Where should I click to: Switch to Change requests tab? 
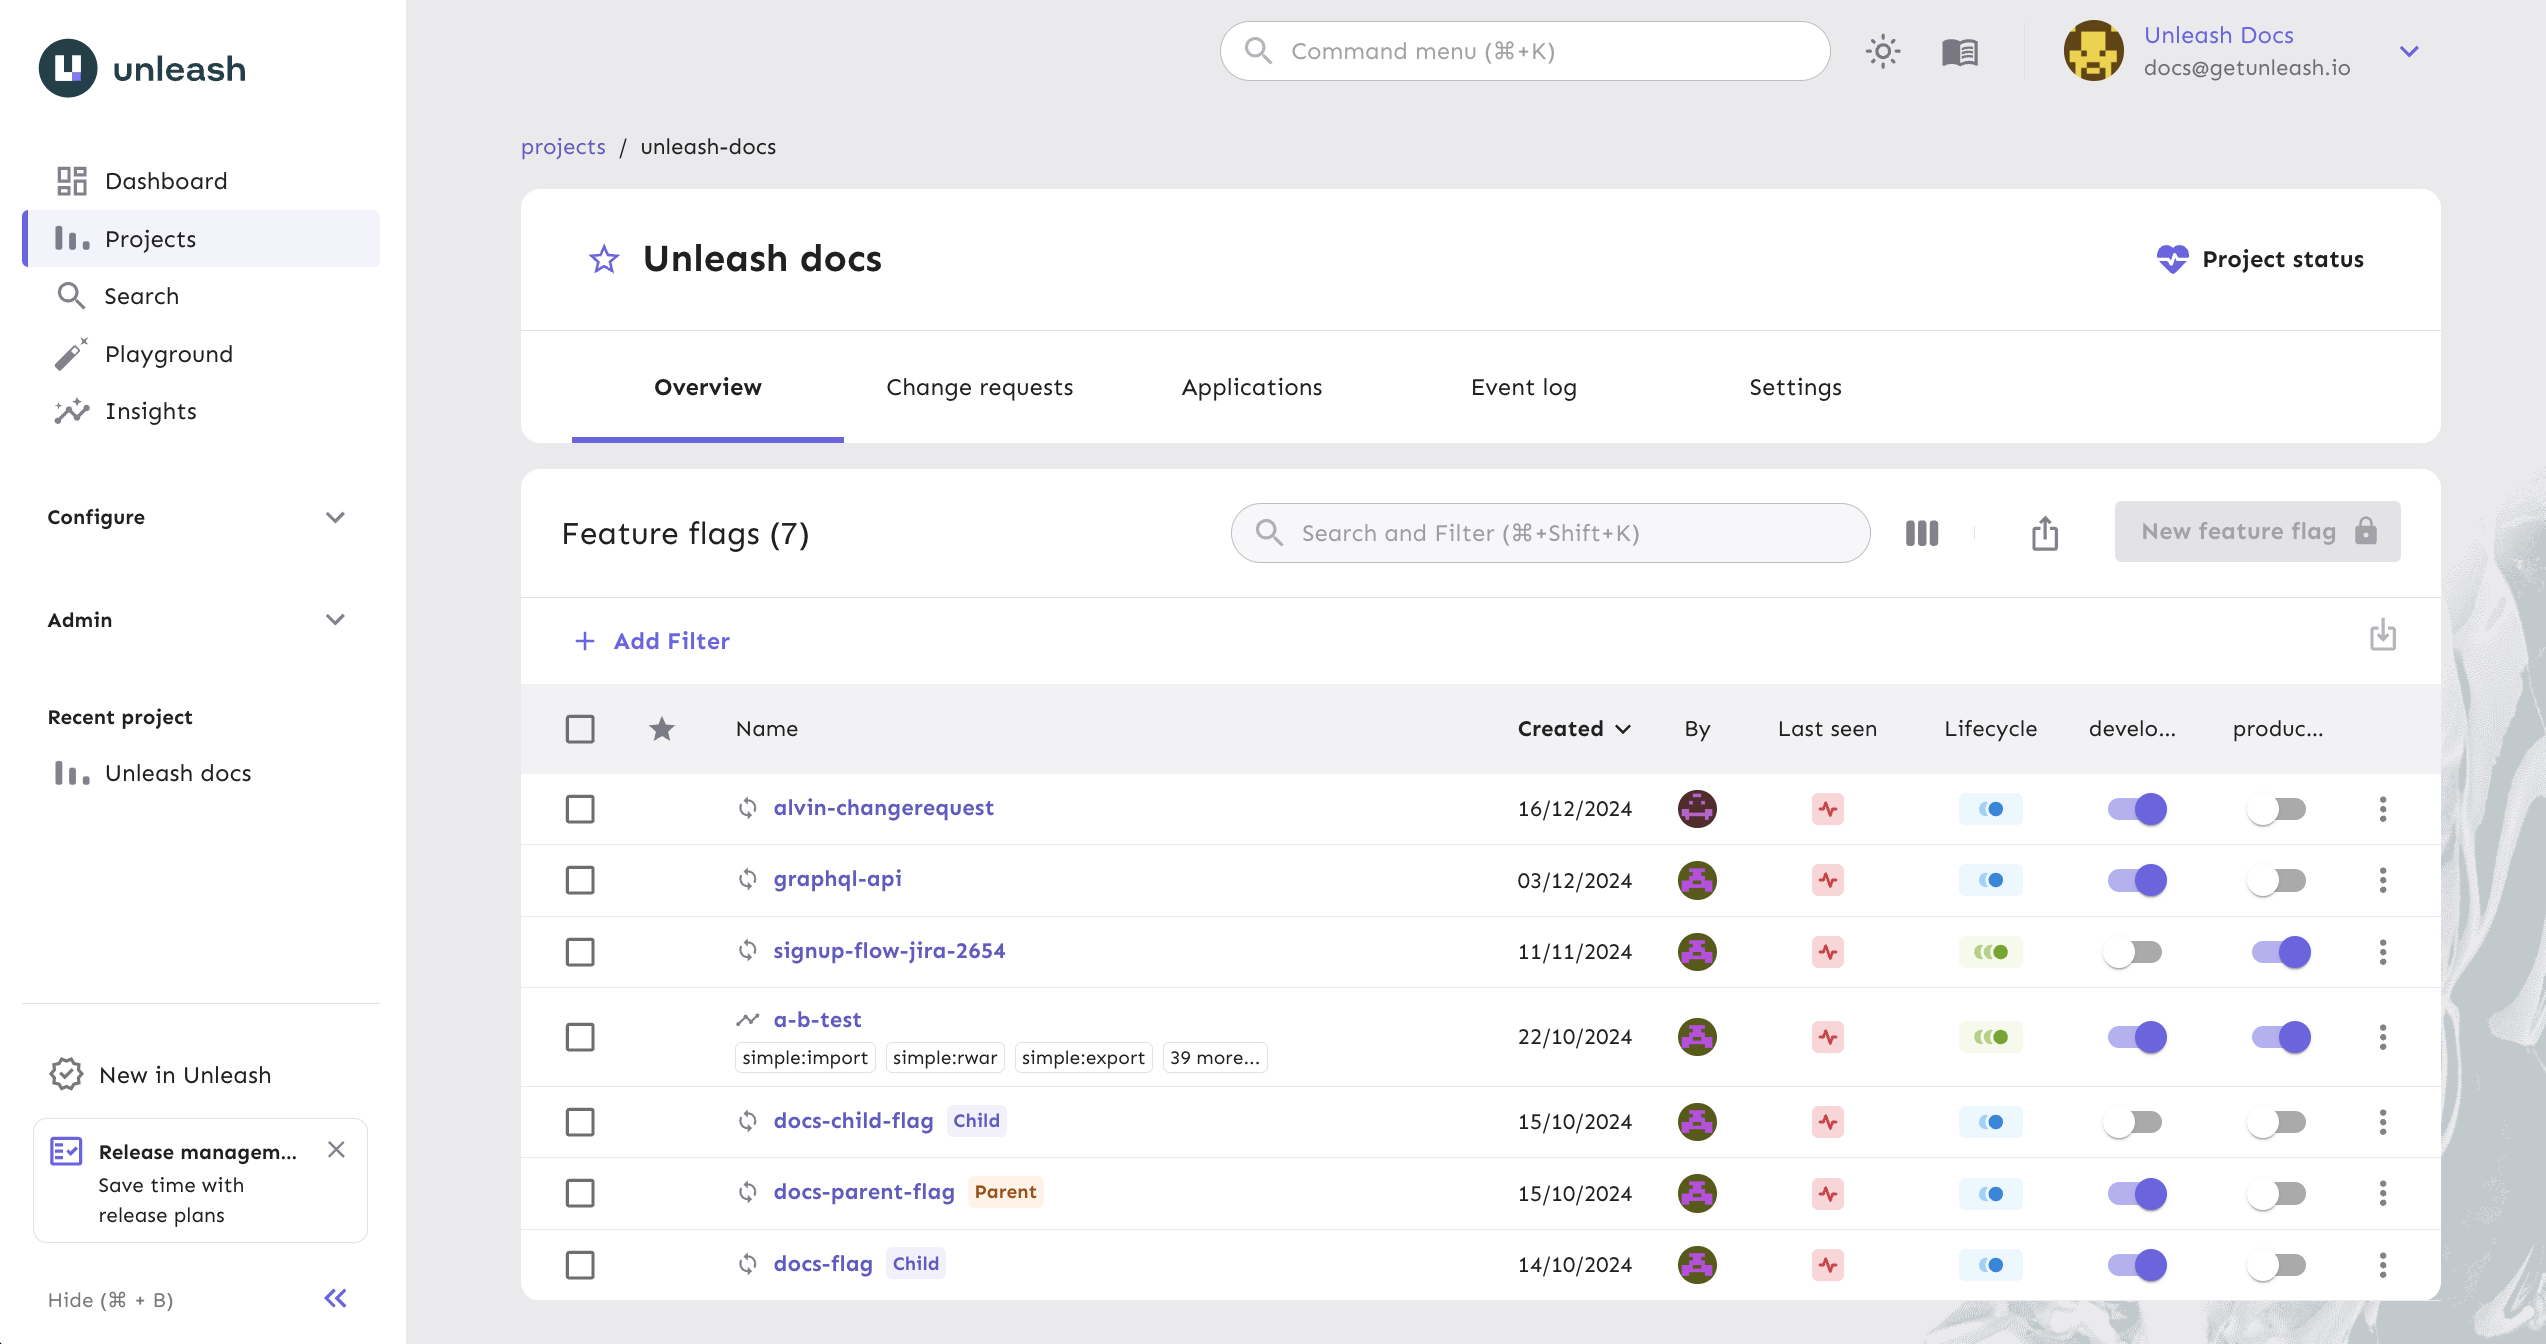tap(979, 387)
